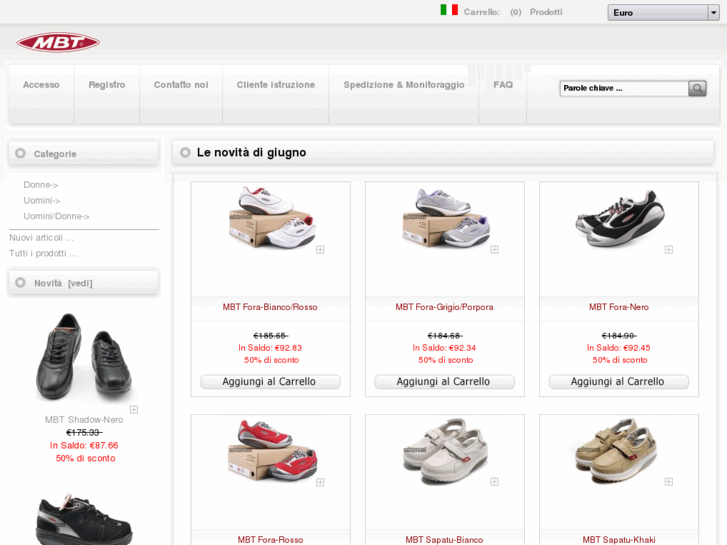This screenshot has height=545, width=727.
Task: Open the MBT Sapatu-Bianco product title
Action: [x=445, y=540]
